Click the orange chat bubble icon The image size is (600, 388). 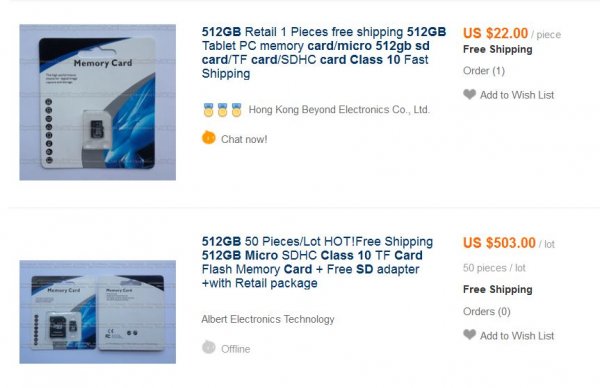pos(209,138)
